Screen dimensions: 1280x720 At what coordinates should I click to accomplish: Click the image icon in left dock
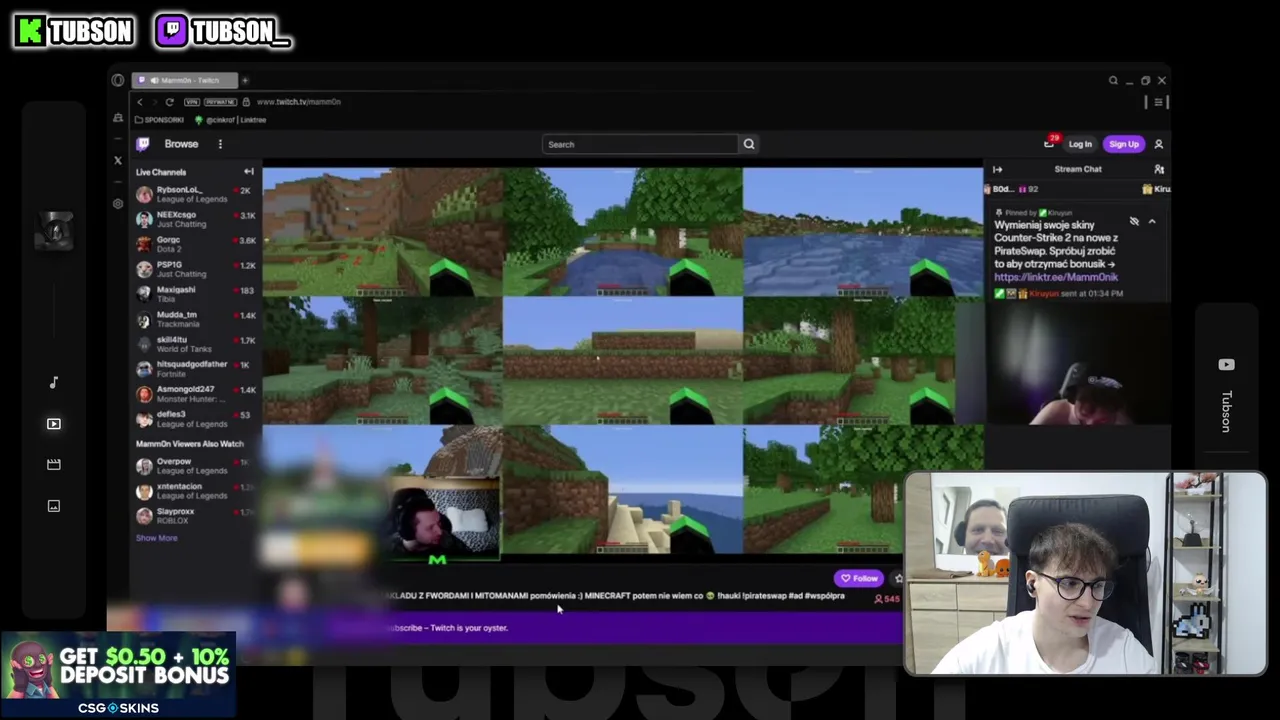click(x=54, y=506)
